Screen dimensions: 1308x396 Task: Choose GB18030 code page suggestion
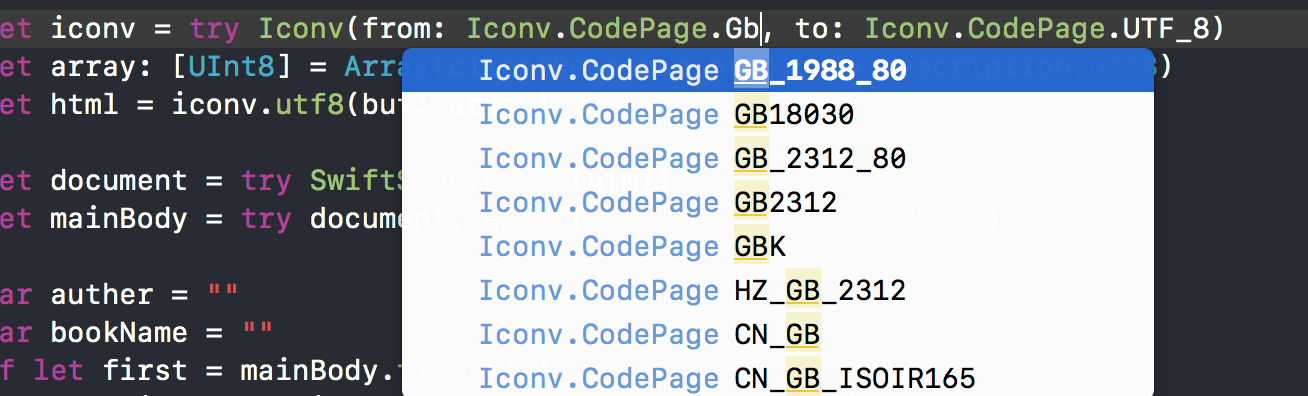click(x=778, y=115)
